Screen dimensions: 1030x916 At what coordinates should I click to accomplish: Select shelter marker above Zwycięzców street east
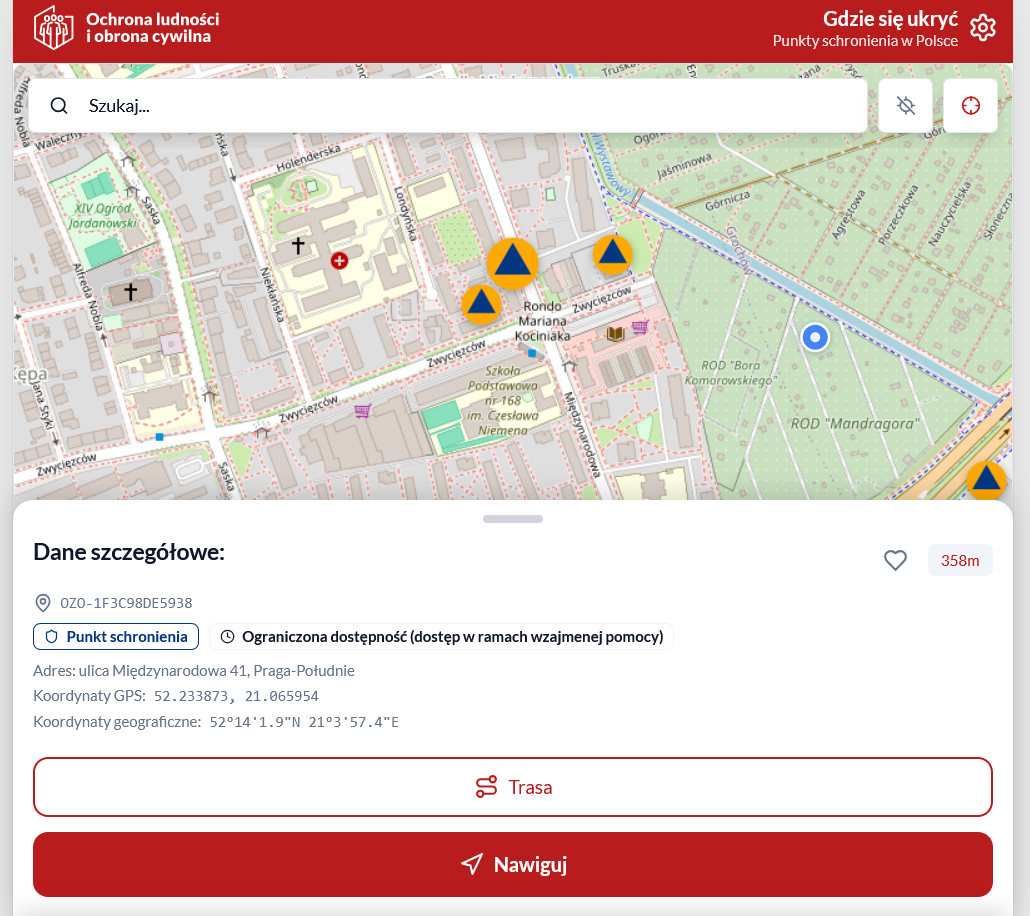coord(612,255)
